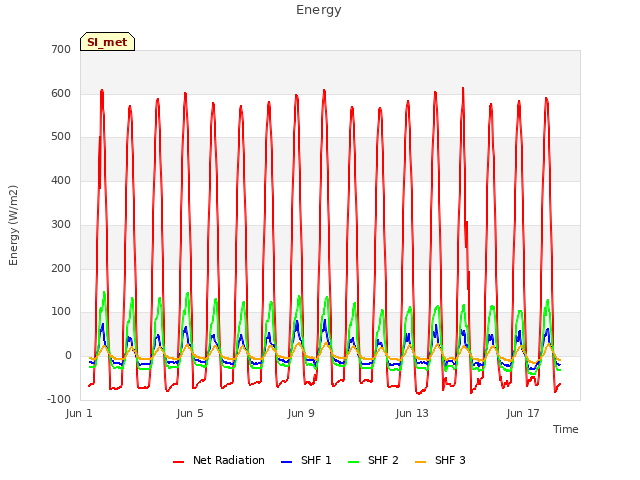
Task: Click the red Net Radiation legend swatch
Action: click(178, 462)
